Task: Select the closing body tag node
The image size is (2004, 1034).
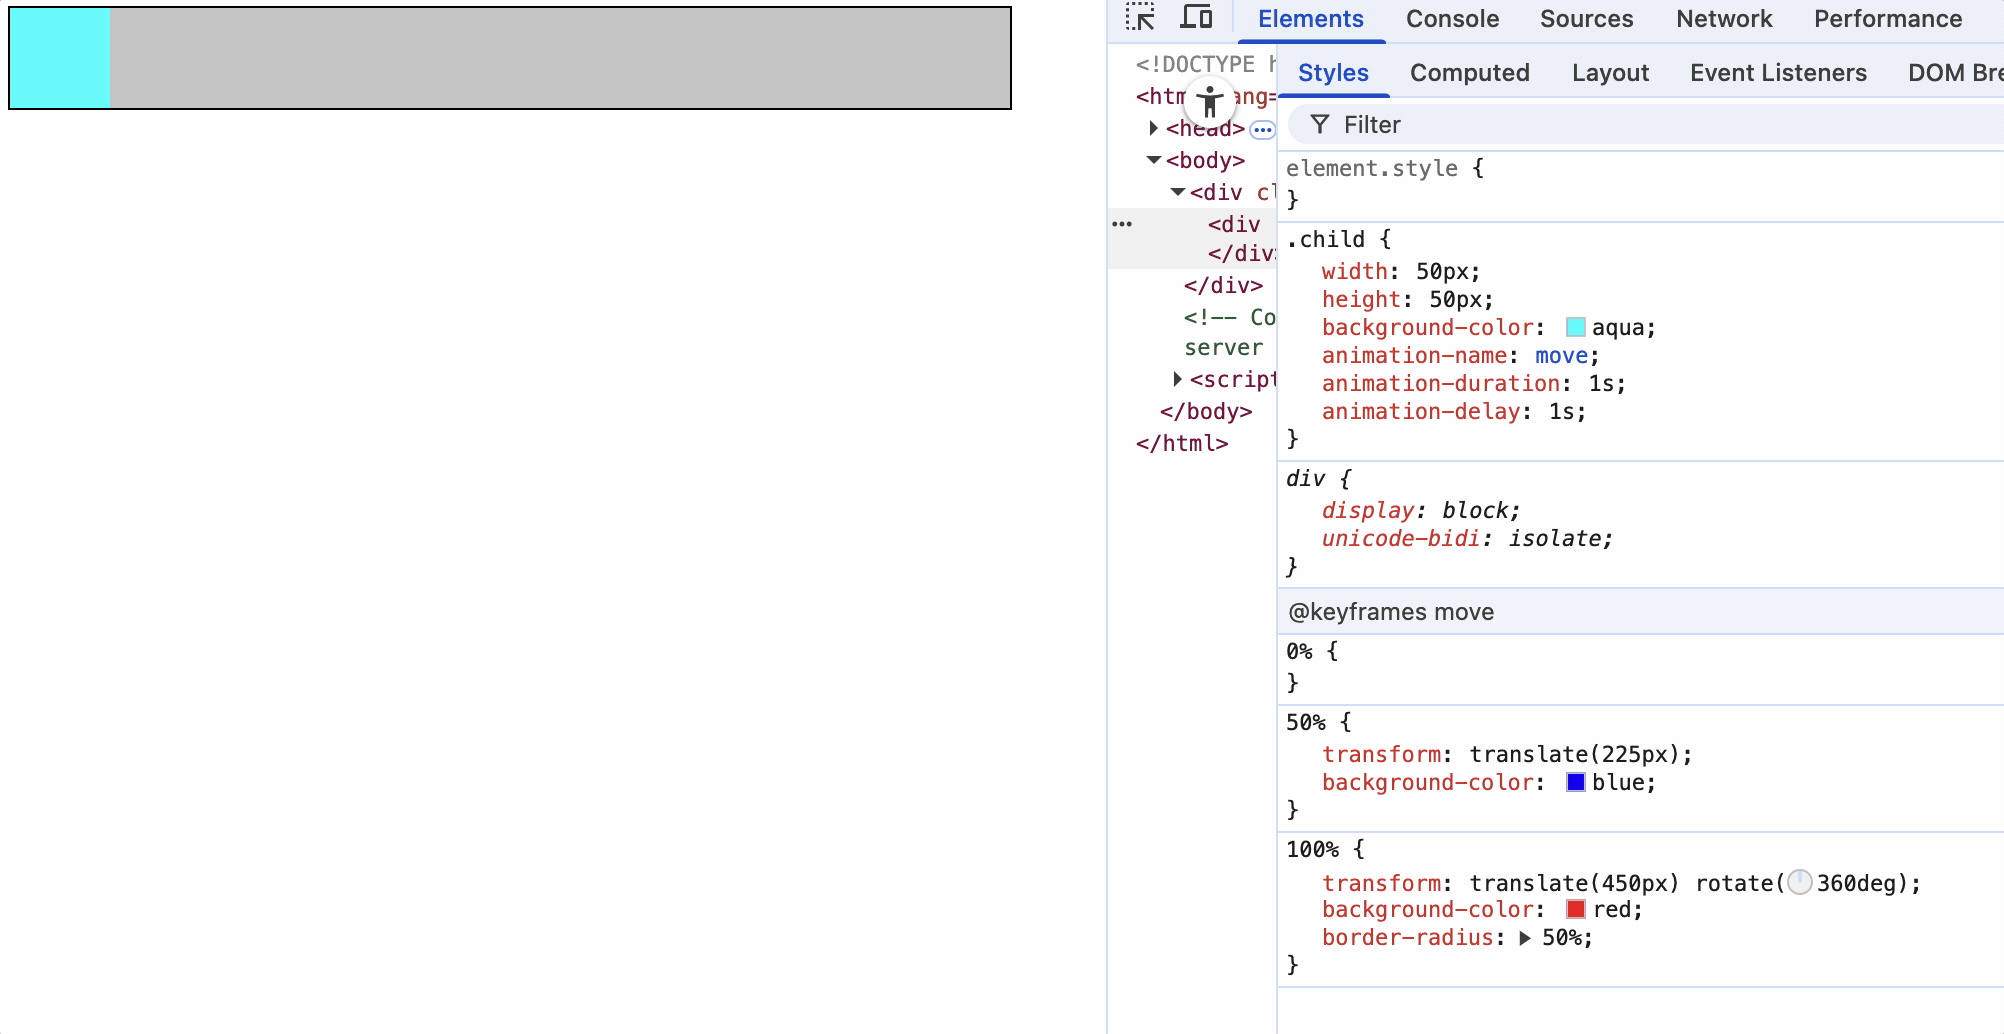Action: [1206, 411]
